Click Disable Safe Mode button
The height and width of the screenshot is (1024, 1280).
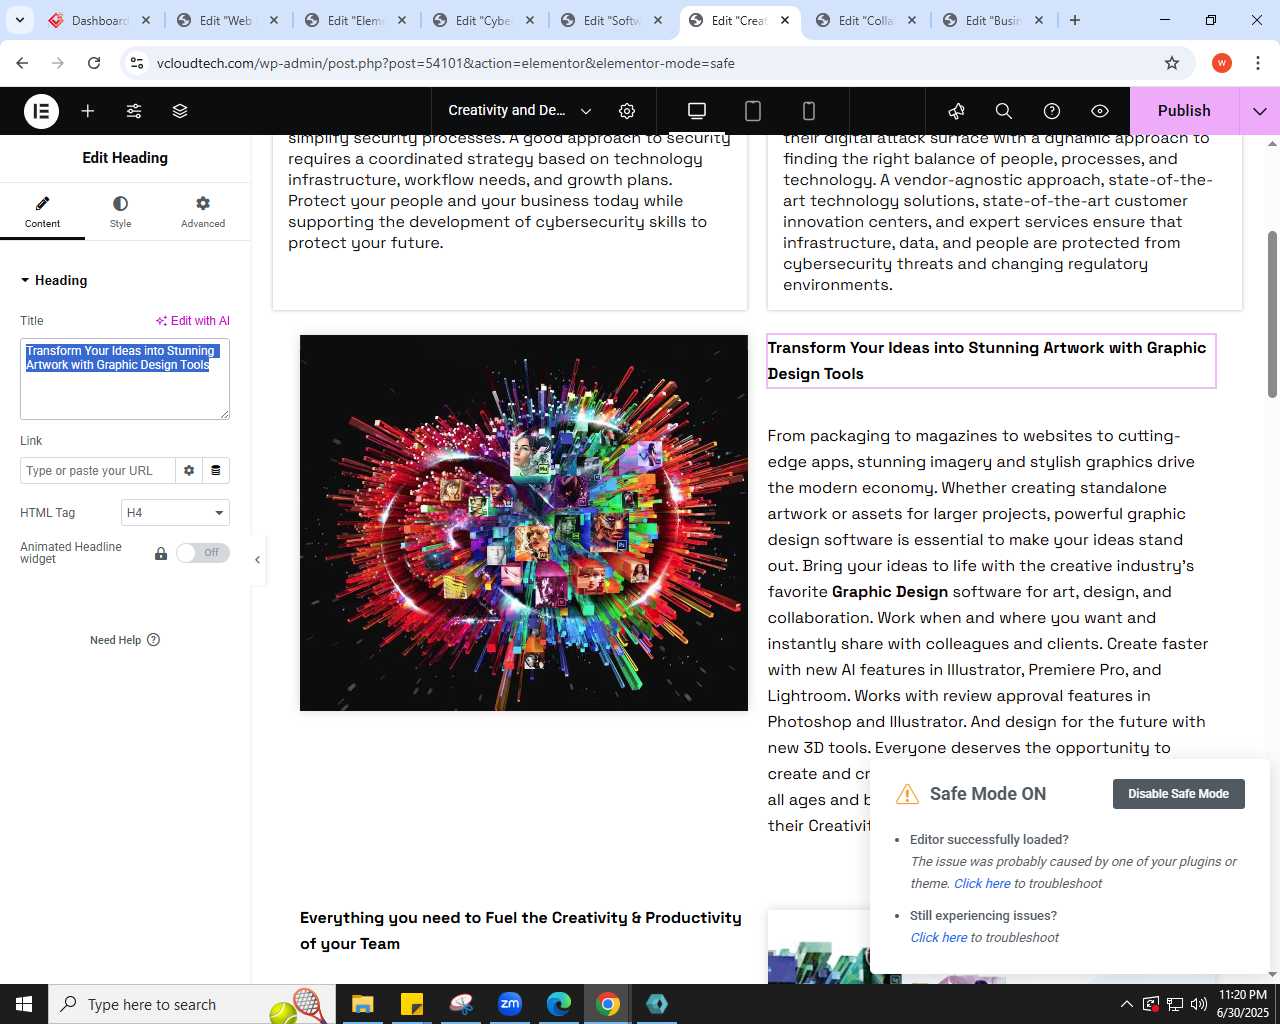[x=1178, y=794]
